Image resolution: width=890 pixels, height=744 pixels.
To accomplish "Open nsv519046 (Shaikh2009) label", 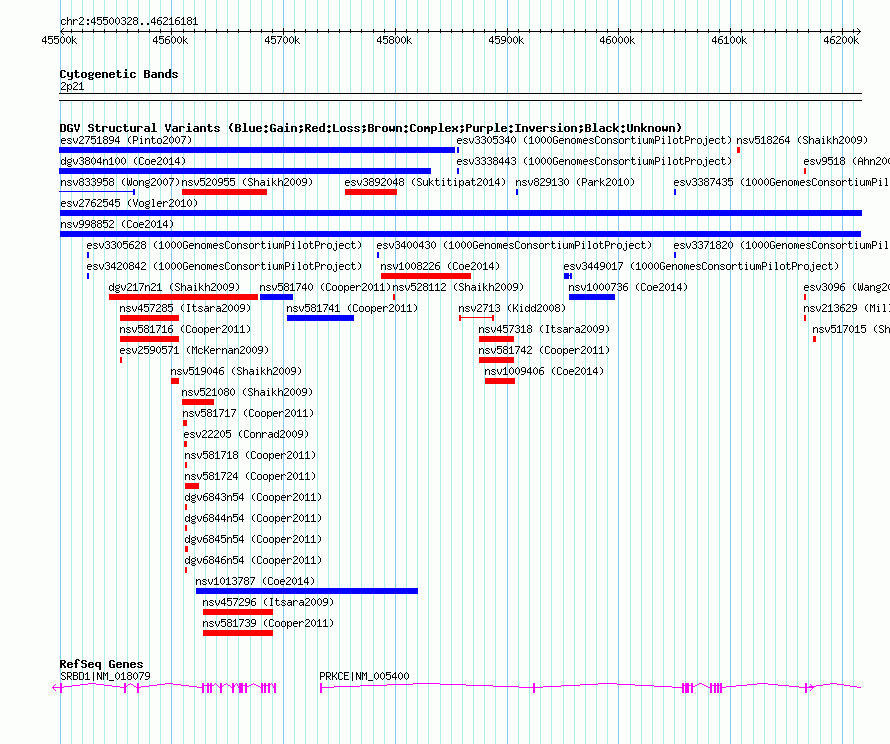I will tap(236, 371).
